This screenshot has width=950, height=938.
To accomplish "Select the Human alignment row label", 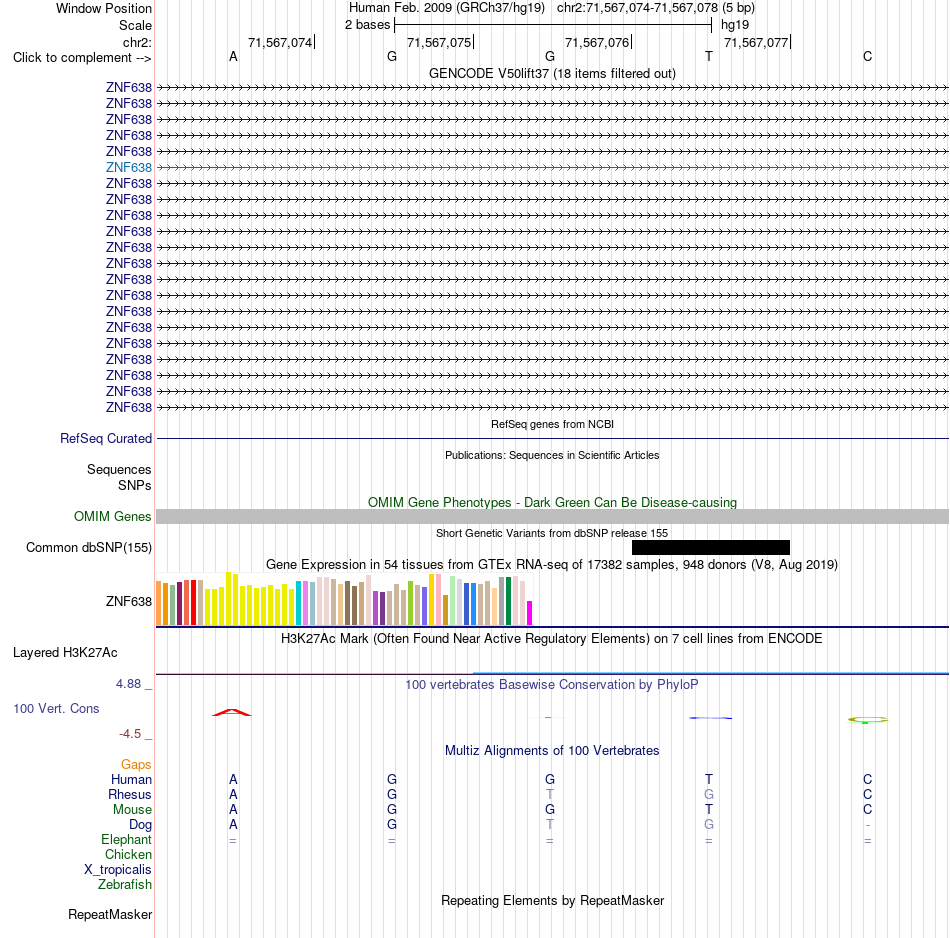I will (x=131, y=779).
